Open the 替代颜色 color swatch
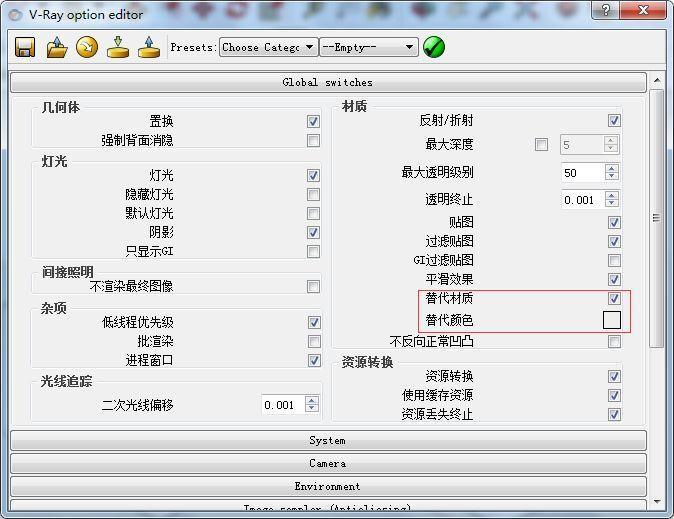This screenshot has height=519, width=674. pyautogui.click(x=612, y=320)
